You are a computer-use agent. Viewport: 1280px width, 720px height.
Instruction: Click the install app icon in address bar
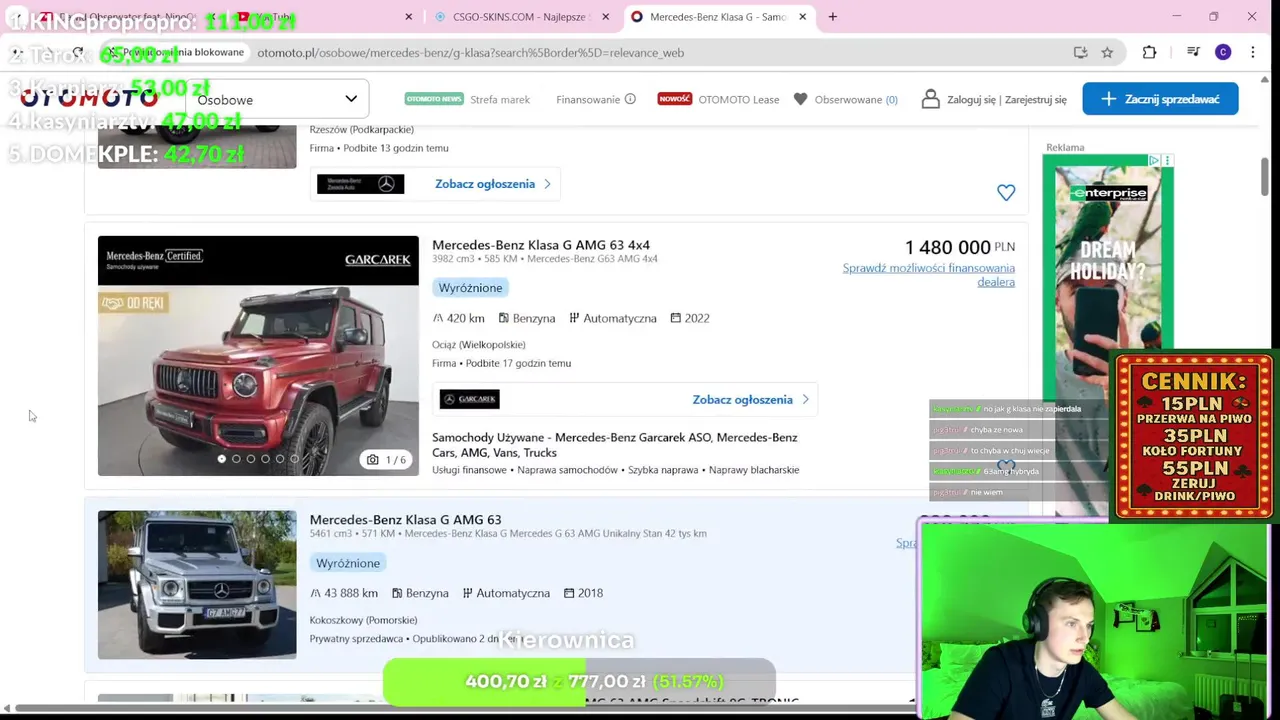(1080, 52)
